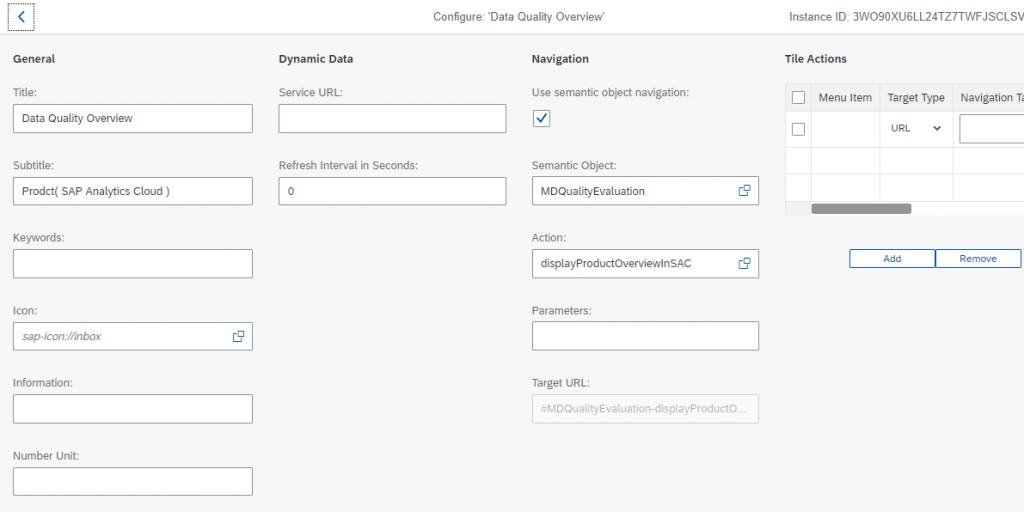The width and height of the screenshot is (1024, 512).
Task: Click the Parameters input box
Action: pyautogui.click(x=645, y=336)
